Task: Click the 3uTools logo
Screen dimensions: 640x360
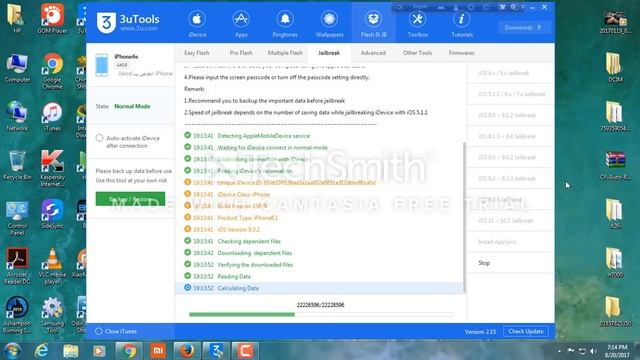Action: (128, 22)
